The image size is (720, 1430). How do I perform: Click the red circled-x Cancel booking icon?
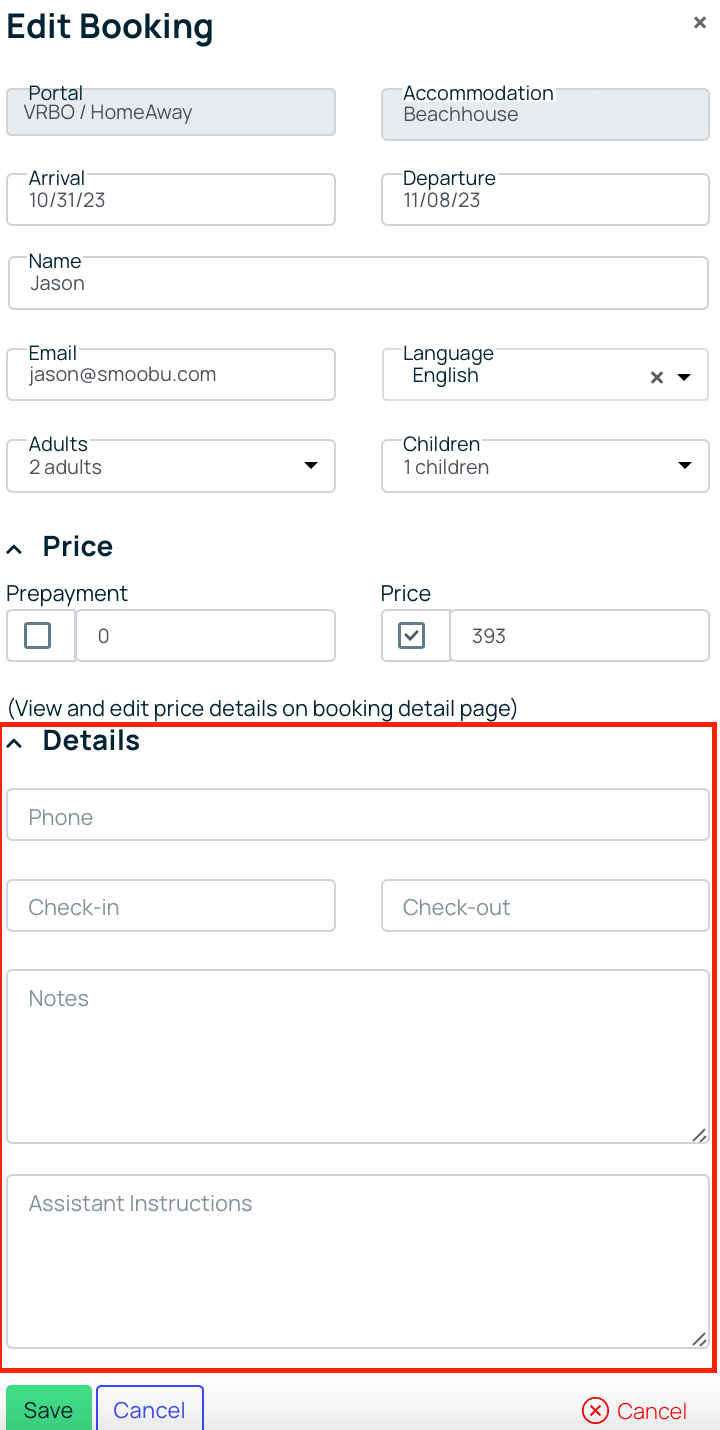coord(595,1410)
